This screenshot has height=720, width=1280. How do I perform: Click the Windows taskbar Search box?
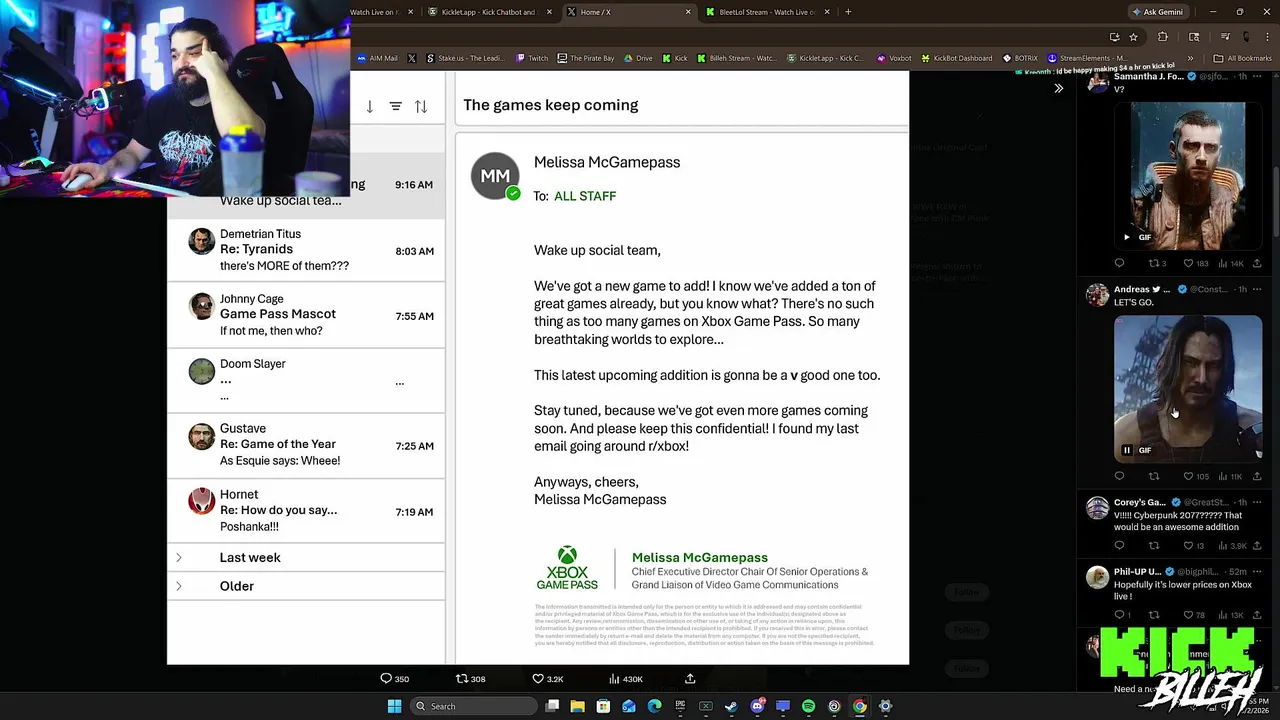point(475,706)
